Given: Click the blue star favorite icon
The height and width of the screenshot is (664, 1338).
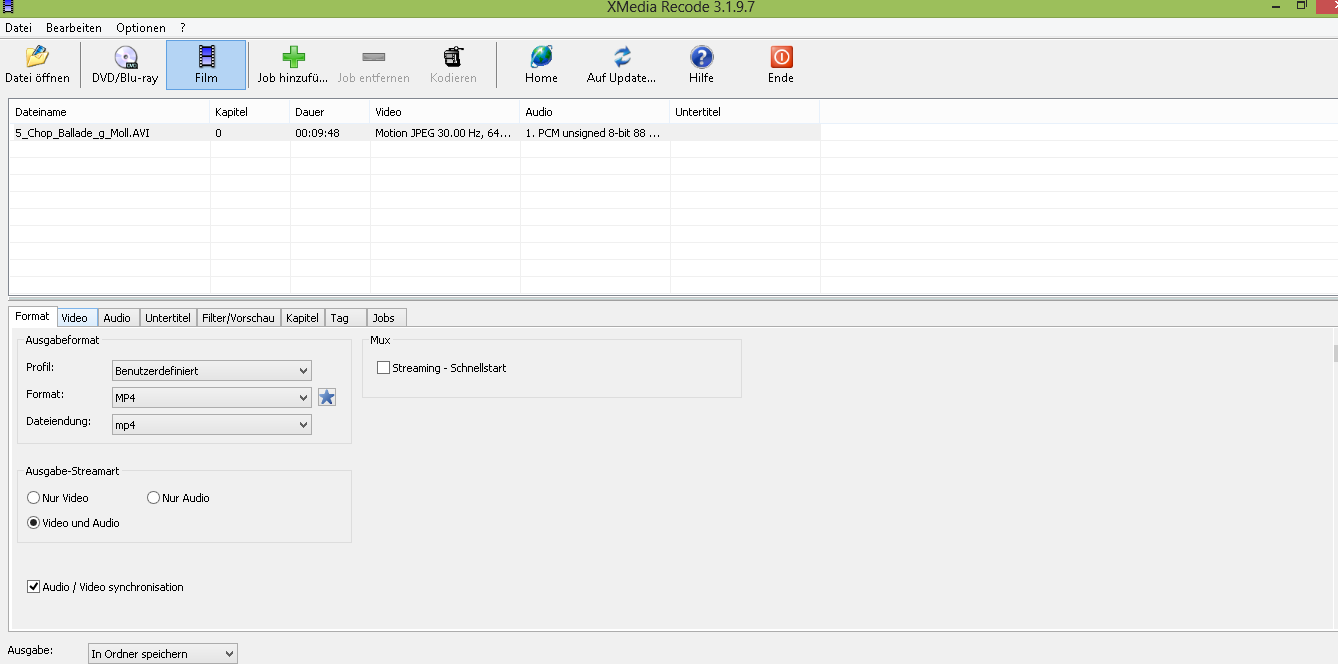Looking at the screenshot, I should (327, 397).
